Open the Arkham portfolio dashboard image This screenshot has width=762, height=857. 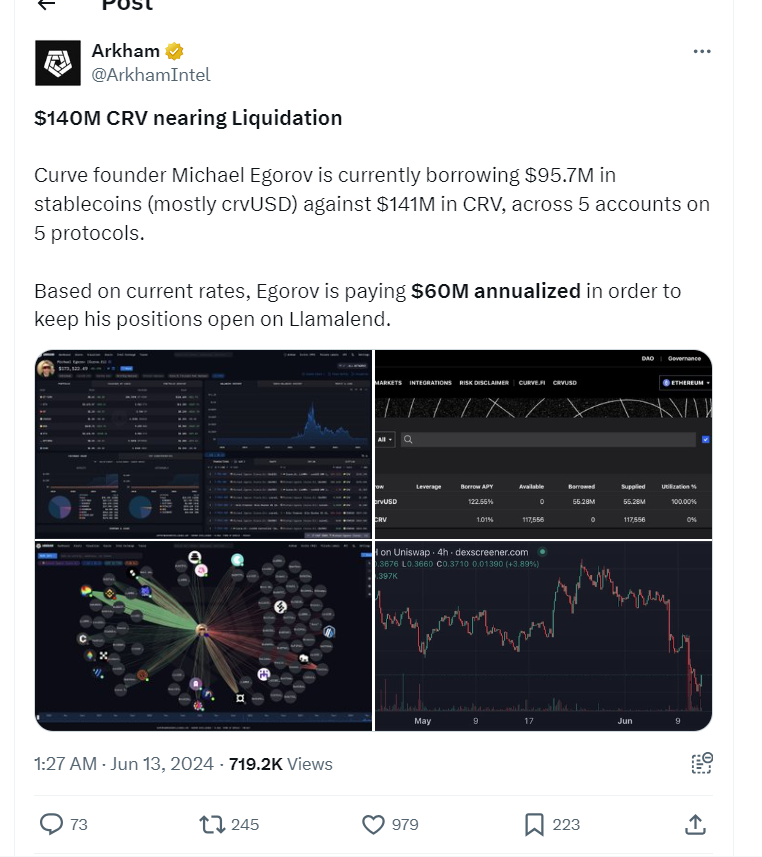[x=203, y=445]
